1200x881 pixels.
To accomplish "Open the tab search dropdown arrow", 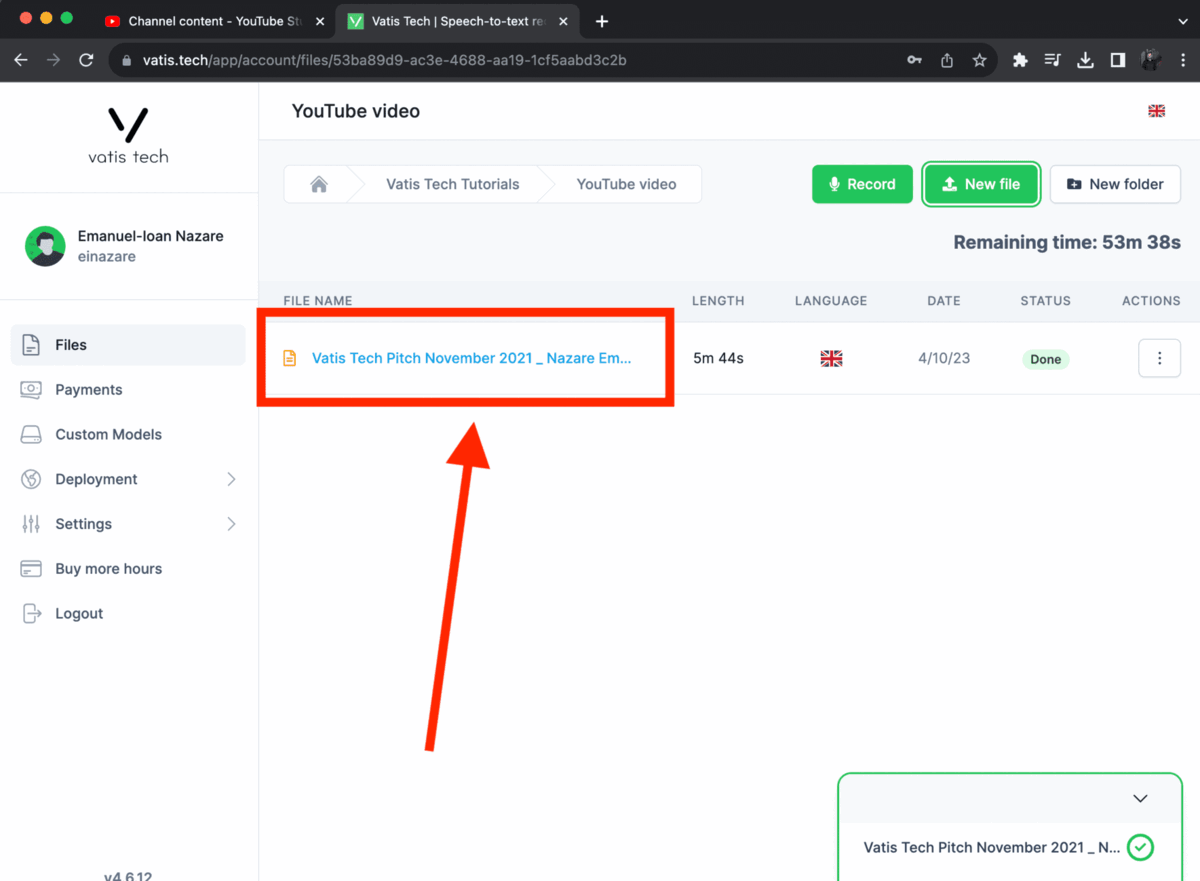I will click(x=1183, y=21).
